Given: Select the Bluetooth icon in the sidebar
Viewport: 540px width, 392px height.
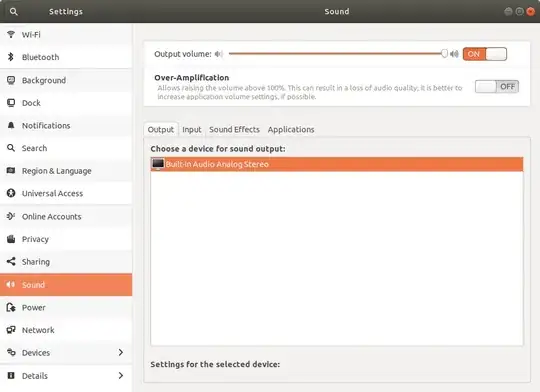Looking at the screenshot, I should coord(11,57).
